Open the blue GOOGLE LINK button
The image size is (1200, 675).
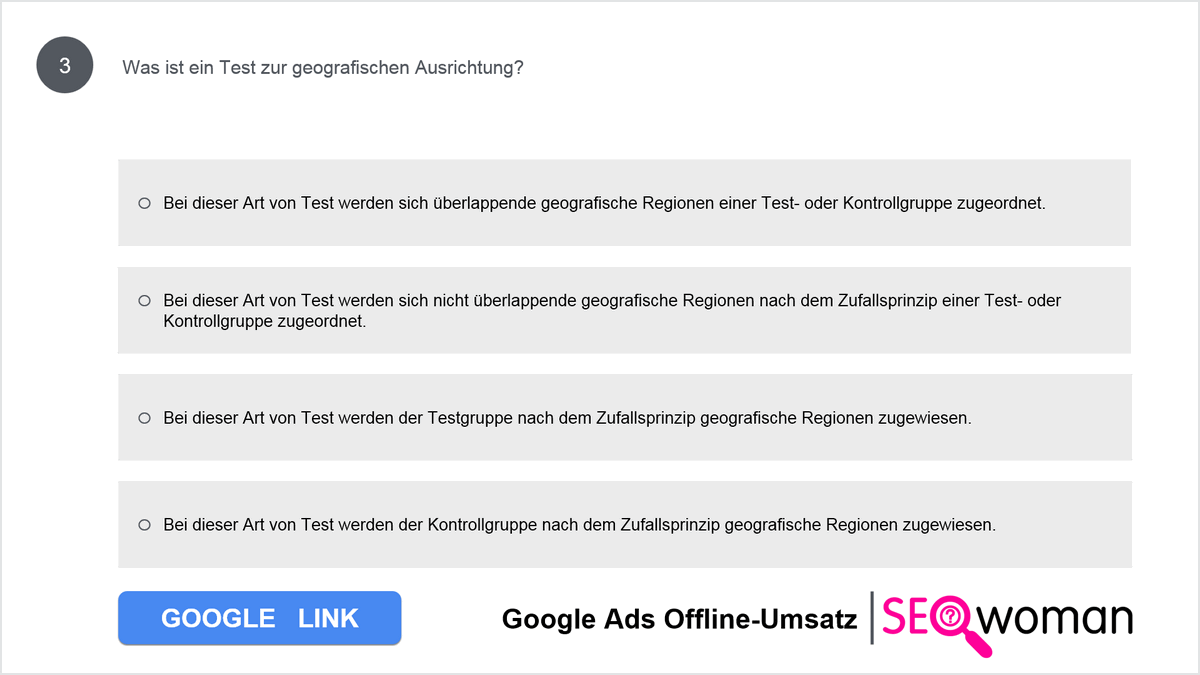coord(259,618)
